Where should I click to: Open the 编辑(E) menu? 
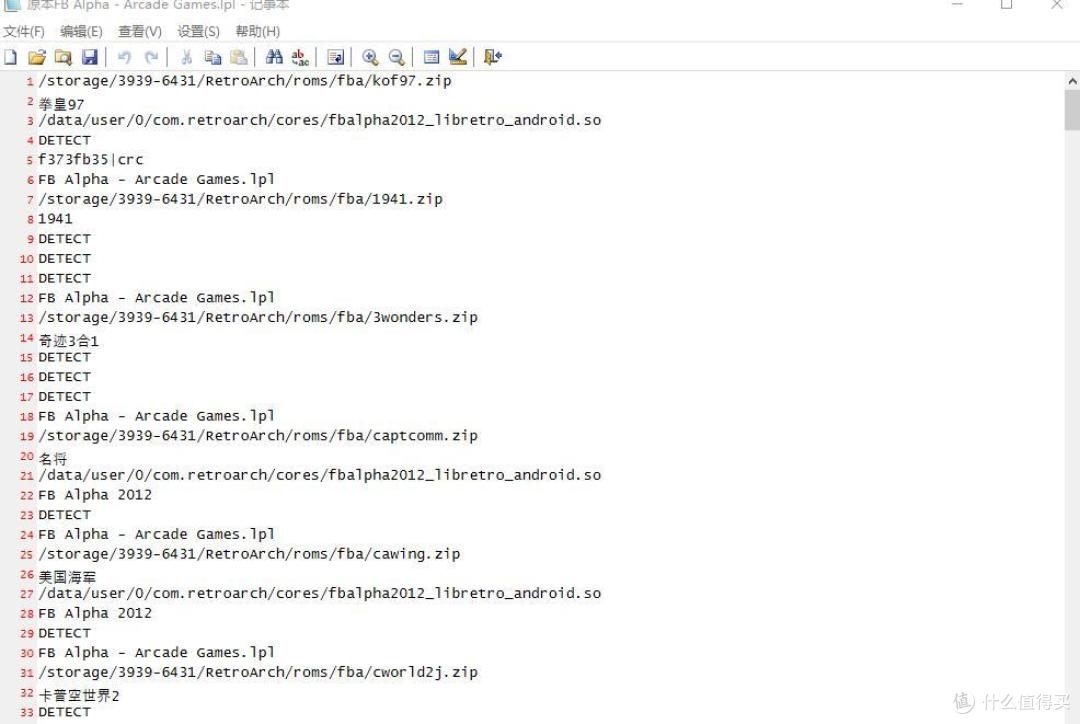[x=81, y=32]
